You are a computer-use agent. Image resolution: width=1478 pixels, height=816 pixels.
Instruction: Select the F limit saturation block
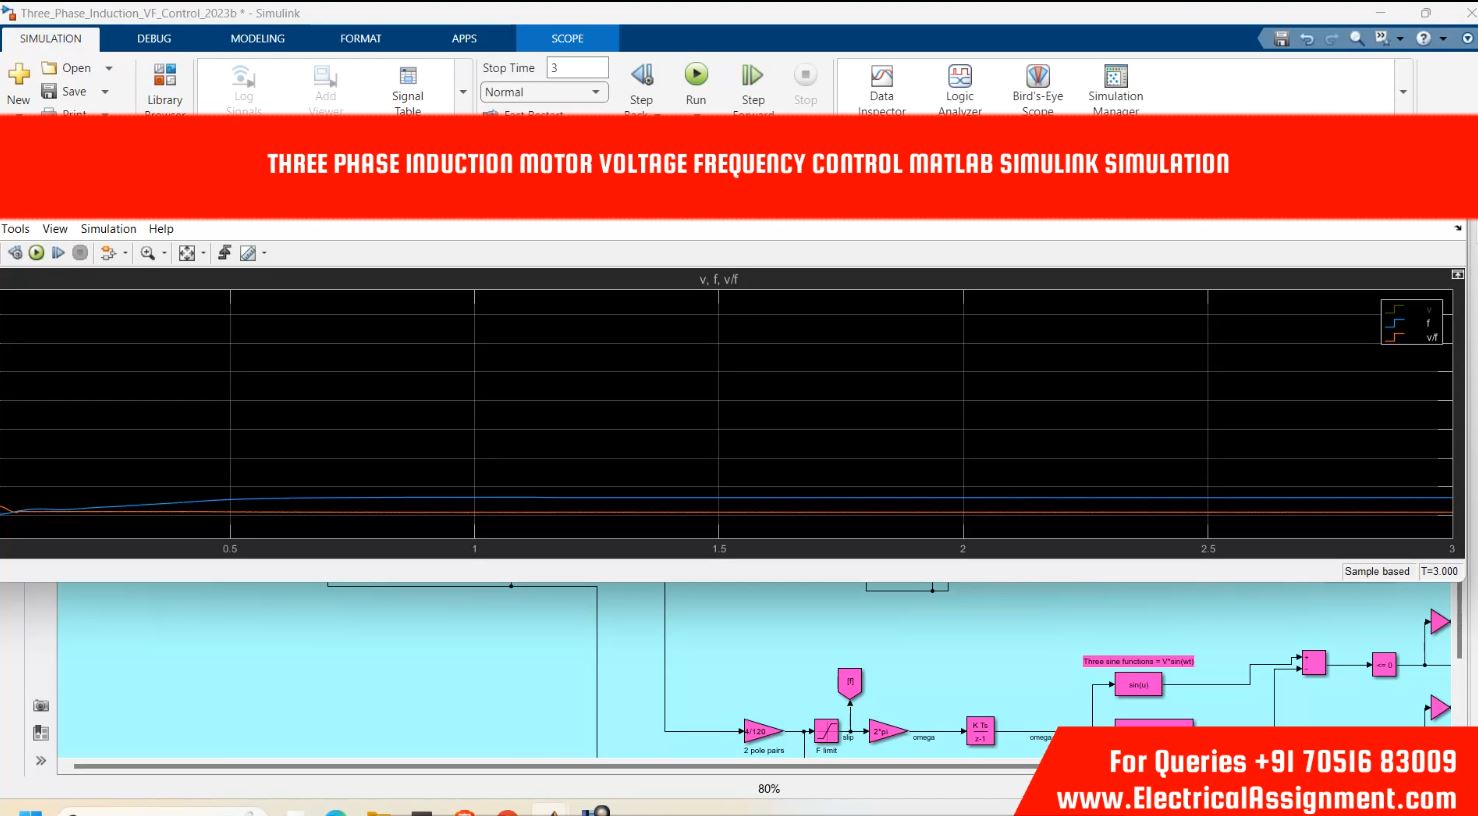click(826, 731)
